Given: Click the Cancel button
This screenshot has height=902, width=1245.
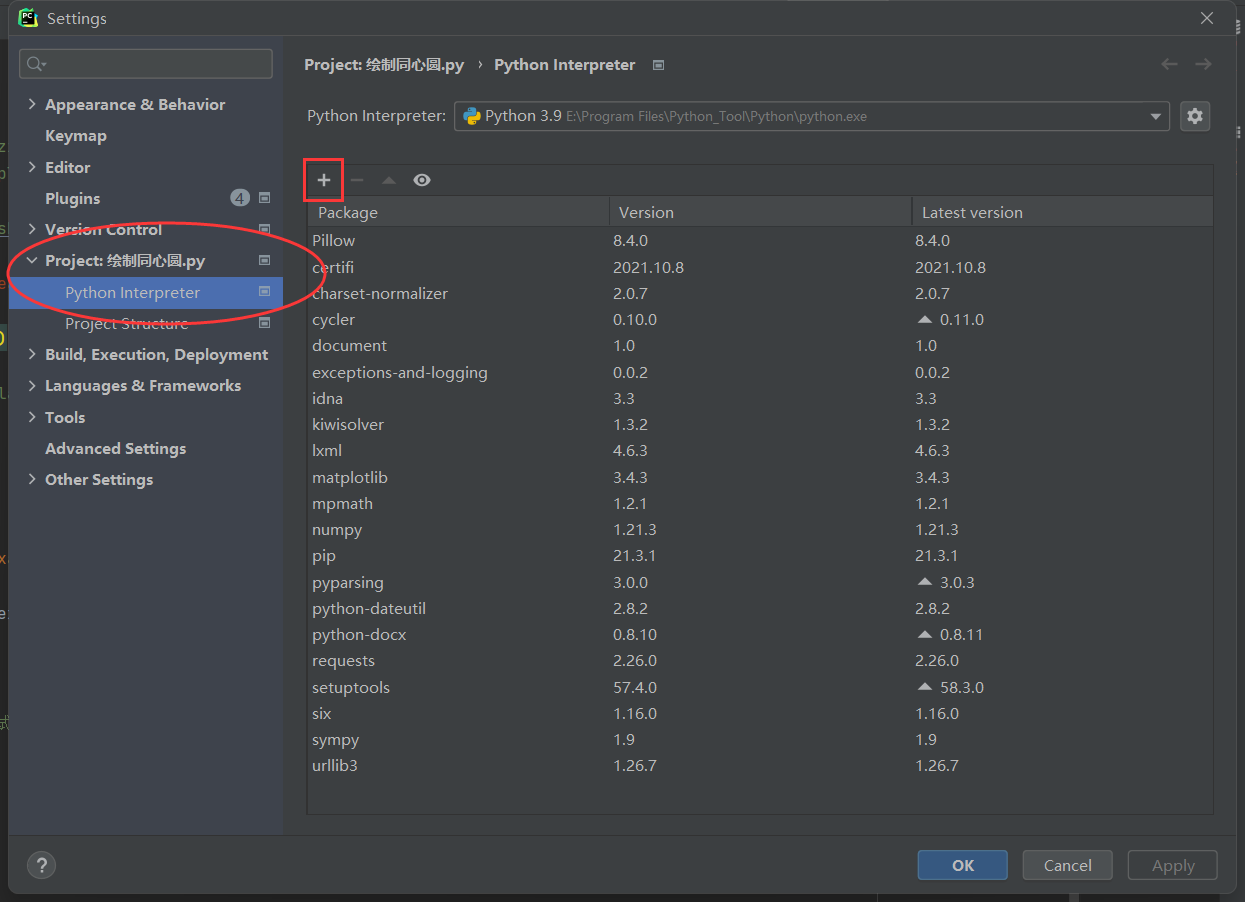Looking at the screenshot, I should point(1068,865).
